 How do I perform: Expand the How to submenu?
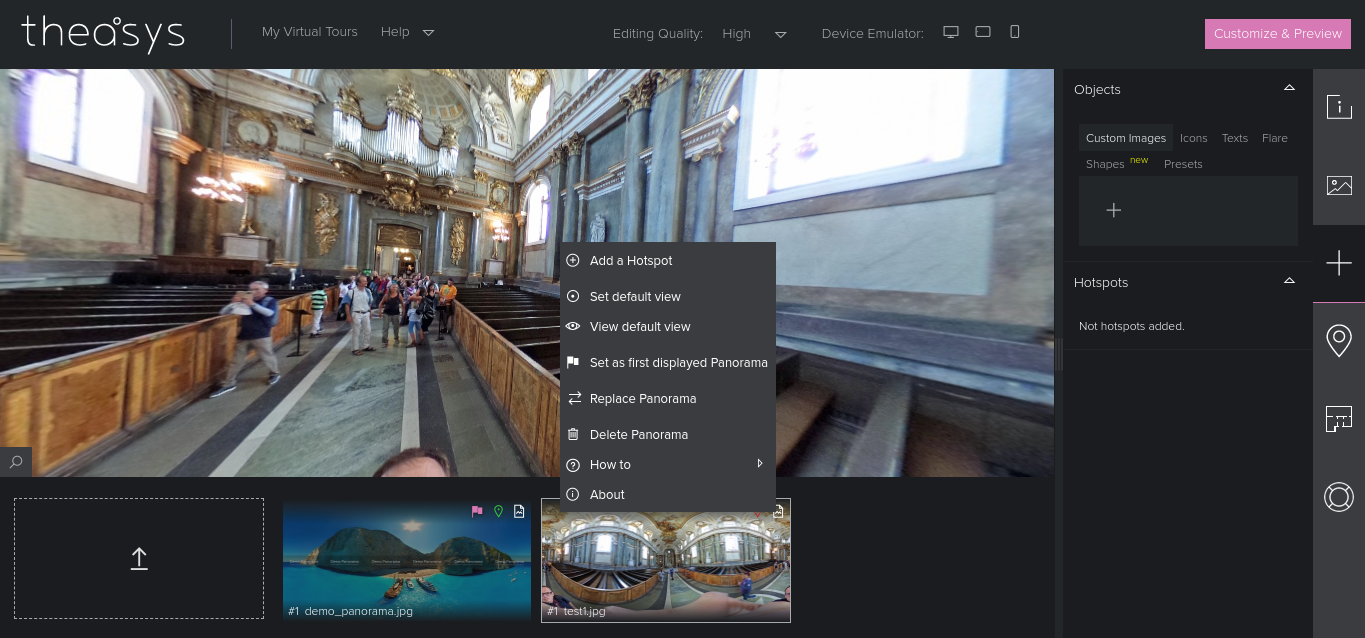[668, 465]
